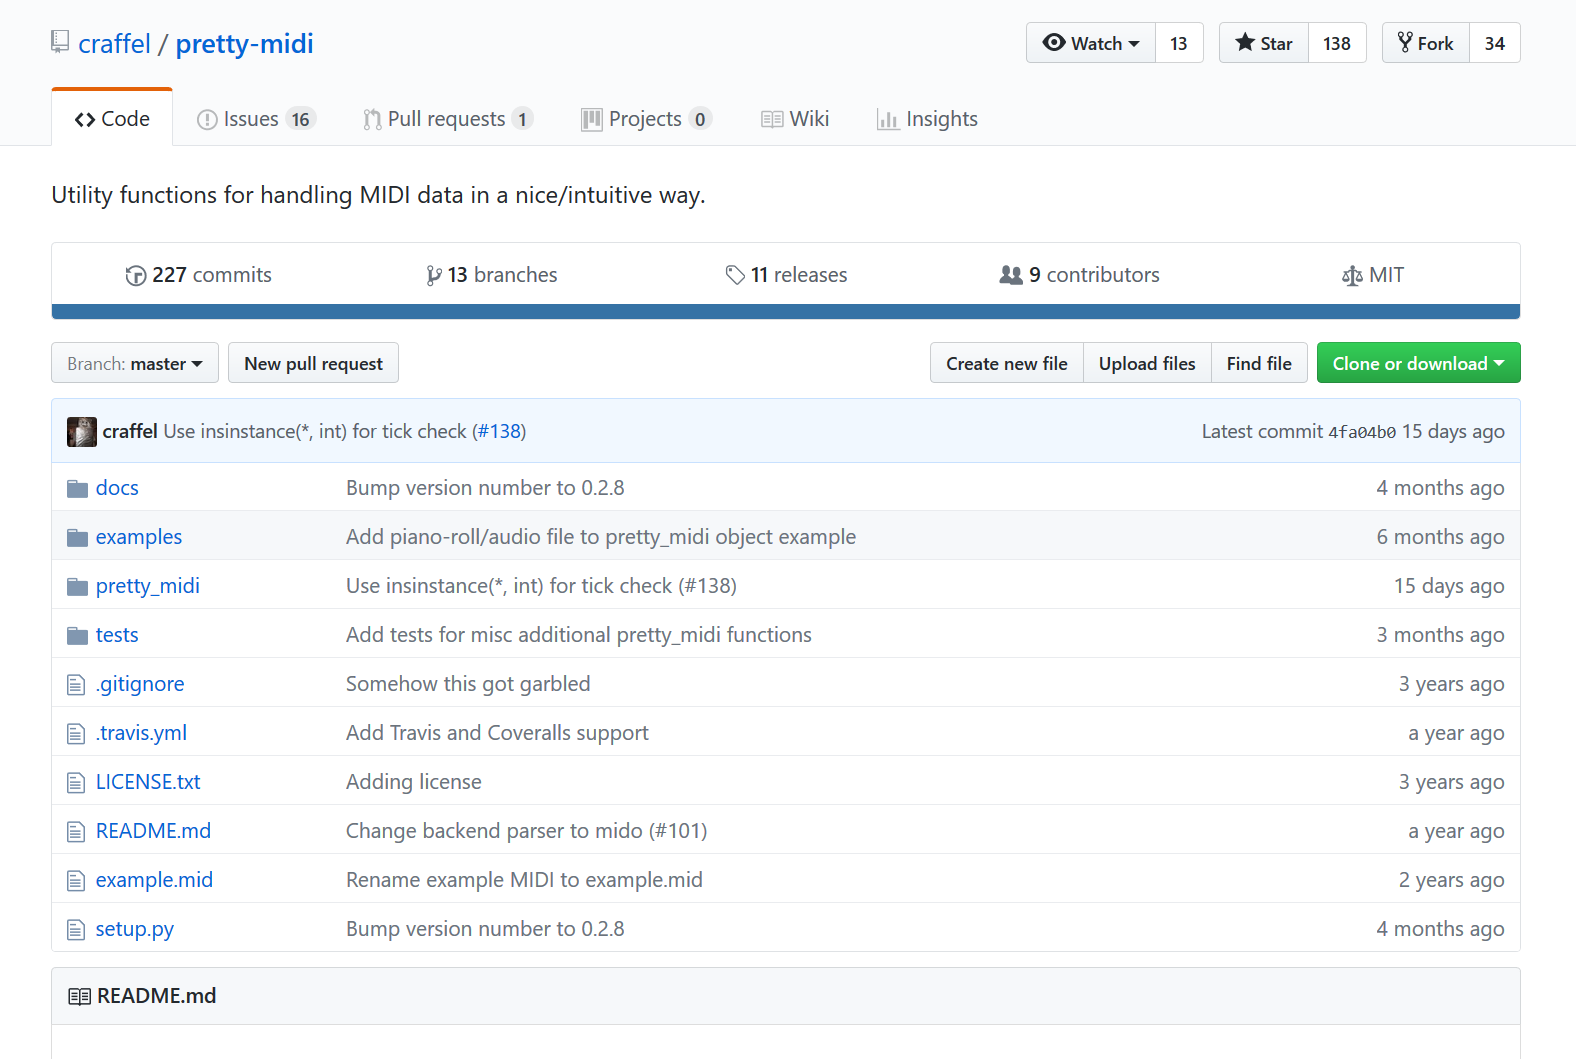The image size is (1576, 1059).
Task: View the 138 stargazers count
Action: point(1337,43)
